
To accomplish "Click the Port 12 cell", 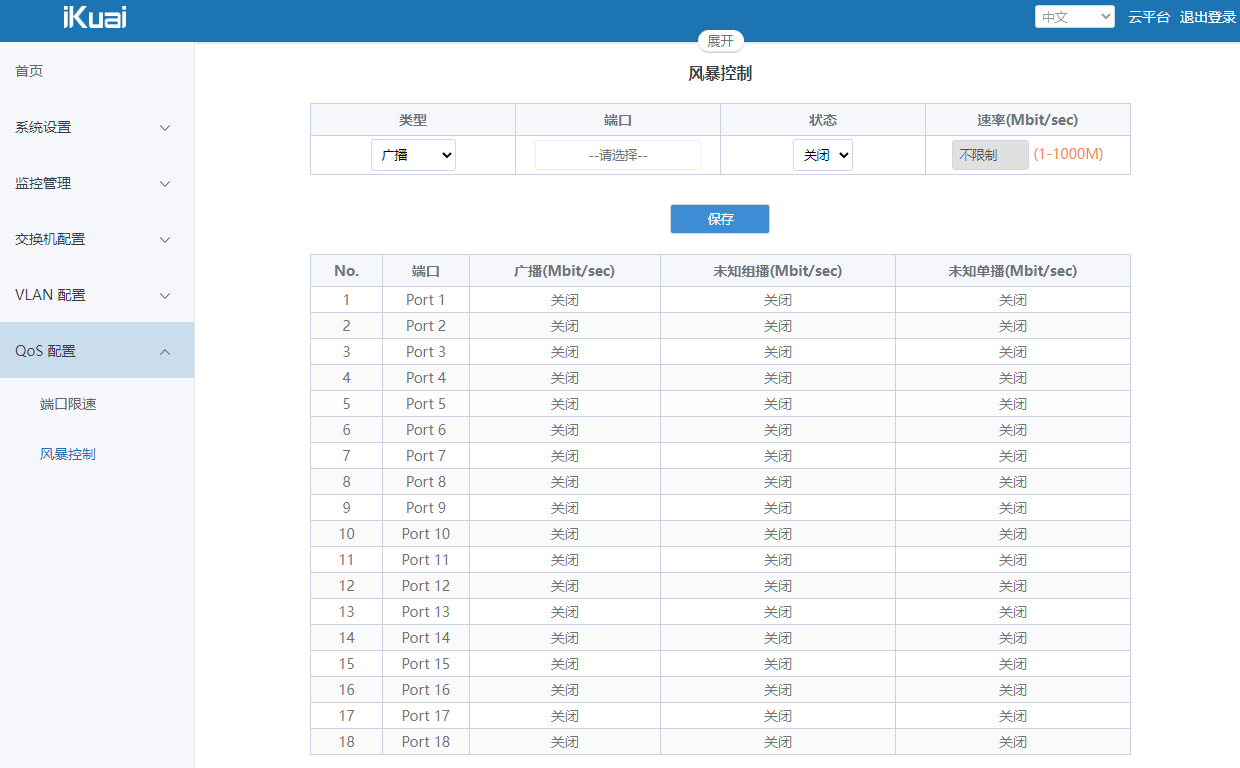I will [426, 586].
